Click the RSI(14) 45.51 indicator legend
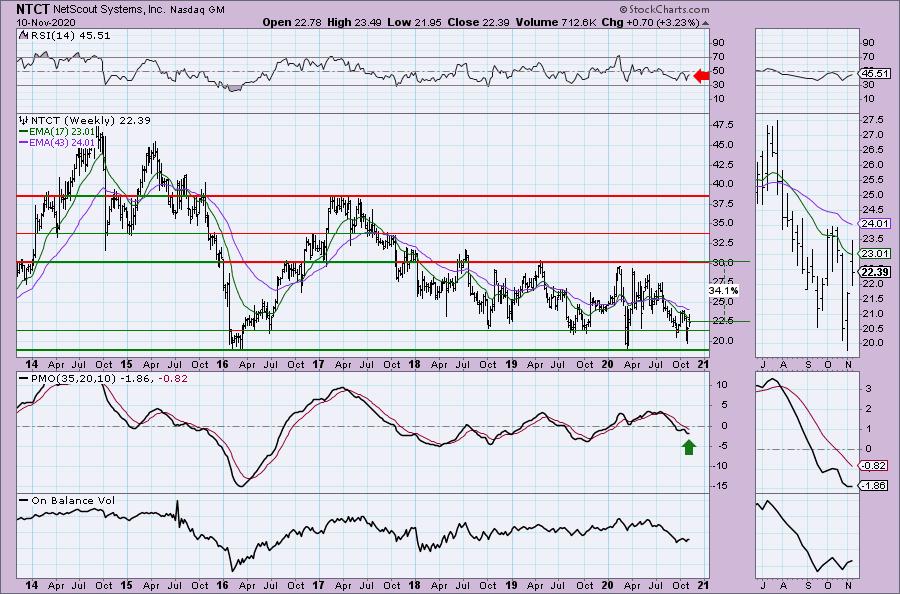This screenshot has height=594, width=900. (69, 36)
